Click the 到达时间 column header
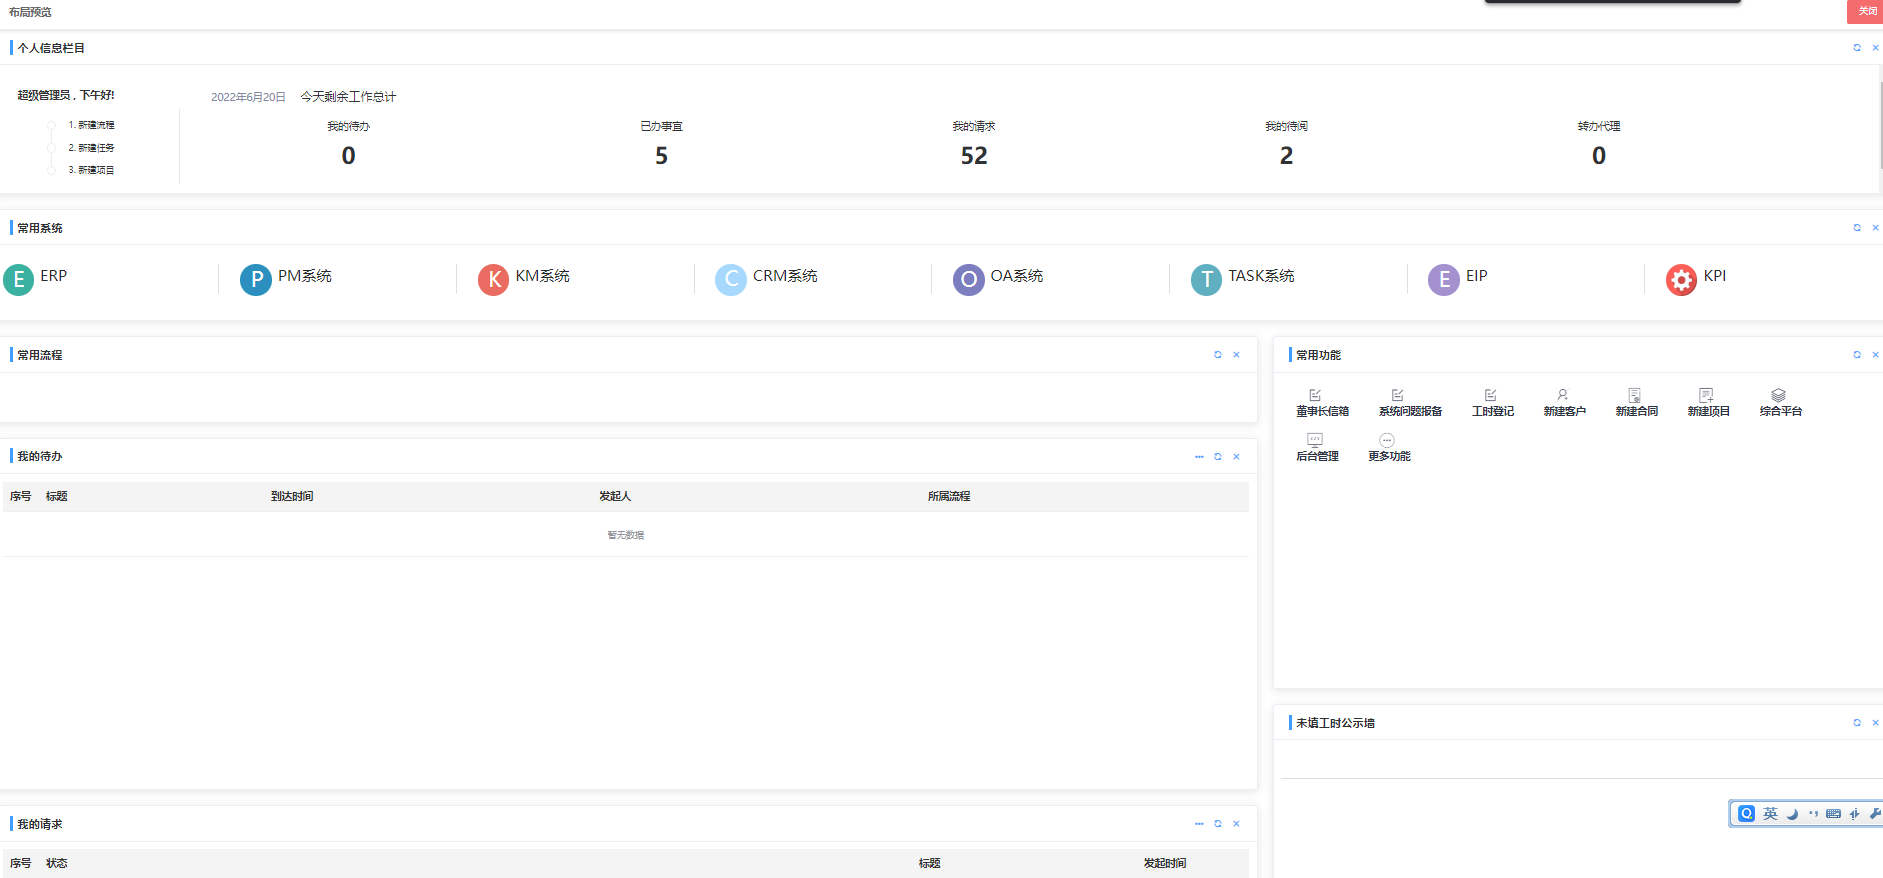The width and height of the screenshot is (1883, 878). [292, 497]
